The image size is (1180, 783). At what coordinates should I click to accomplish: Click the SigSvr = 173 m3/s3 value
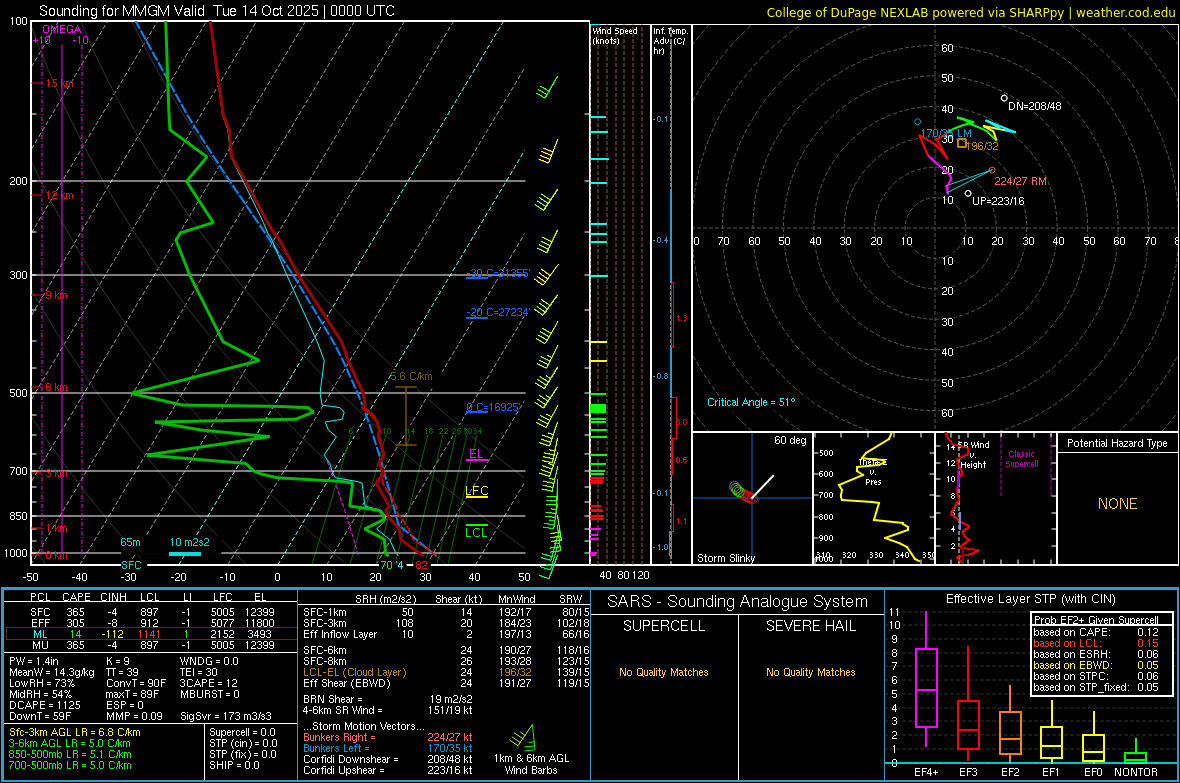pos(226,716)
